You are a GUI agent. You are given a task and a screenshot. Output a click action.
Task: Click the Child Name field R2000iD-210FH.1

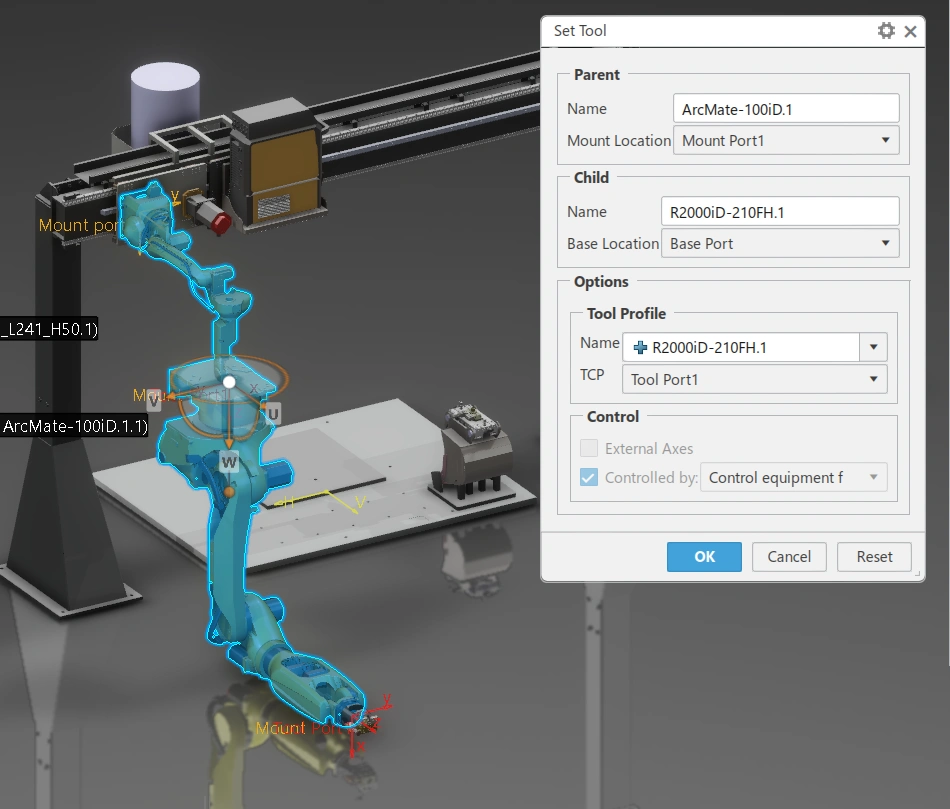(780, 212)
